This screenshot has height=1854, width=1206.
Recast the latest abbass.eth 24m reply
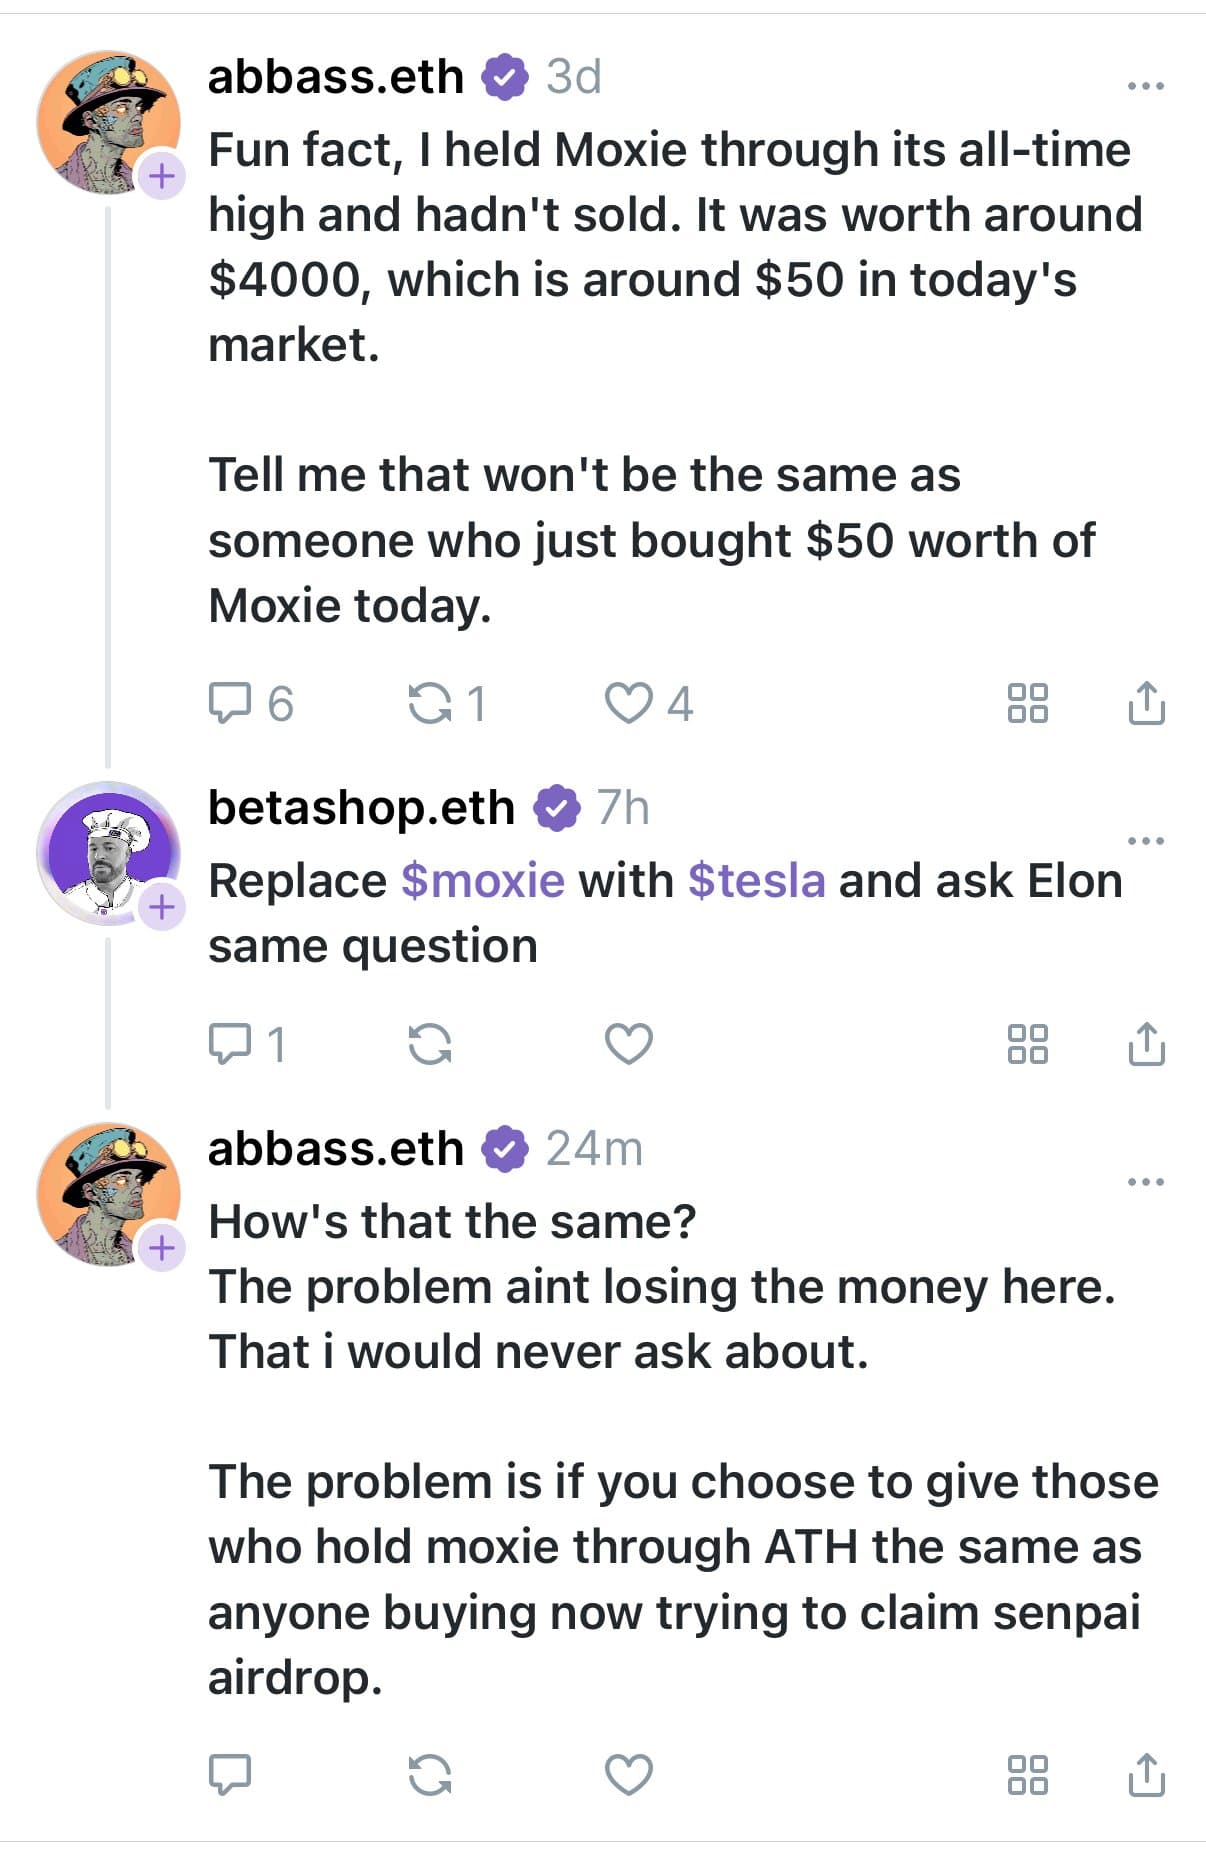430,1775
